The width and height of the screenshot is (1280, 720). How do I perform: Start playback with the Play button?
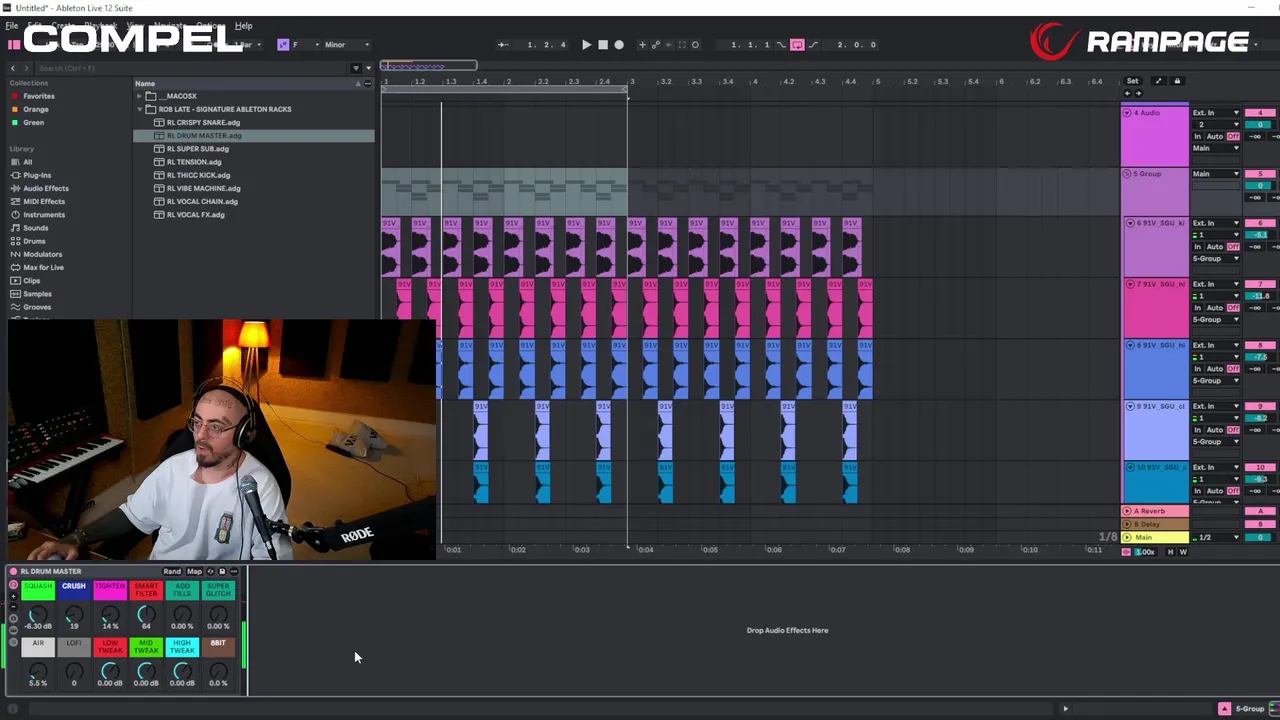[x=586, y=45]
